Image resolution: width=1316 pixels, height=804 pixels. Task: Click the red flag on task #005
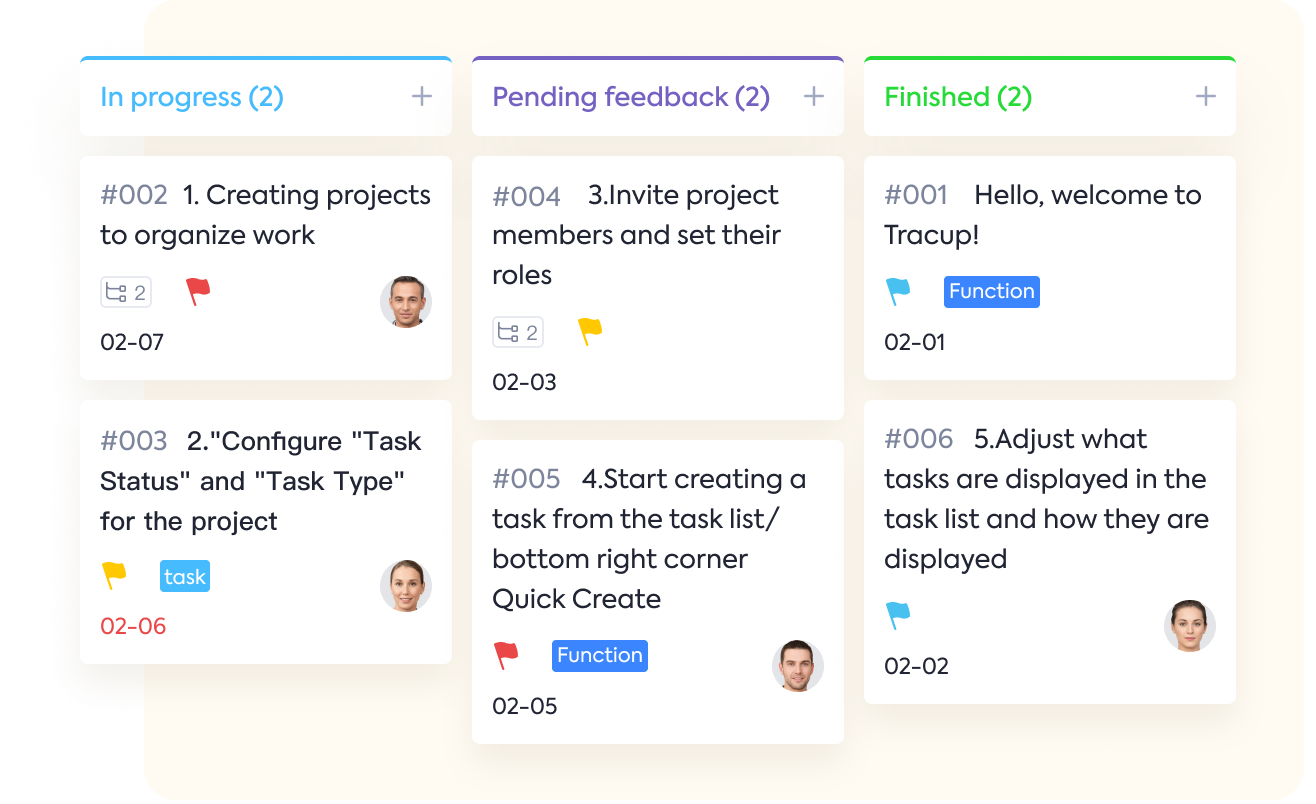click(506, 656)
